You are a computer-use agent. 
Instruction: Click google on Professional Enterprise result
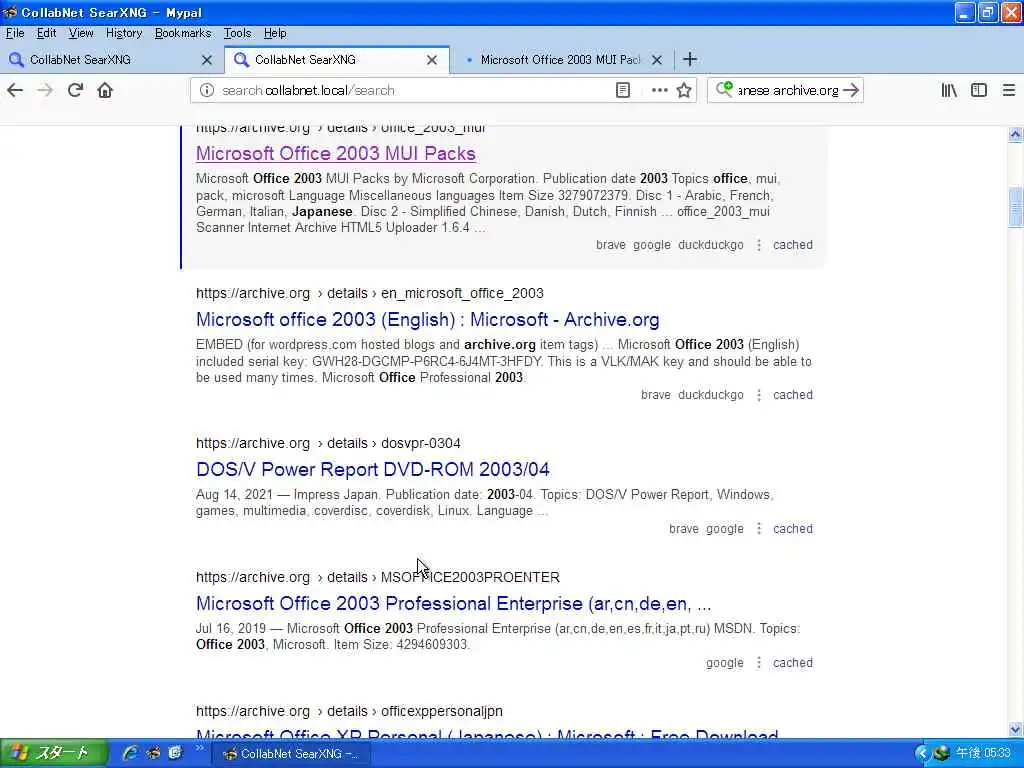click(725, 663)
